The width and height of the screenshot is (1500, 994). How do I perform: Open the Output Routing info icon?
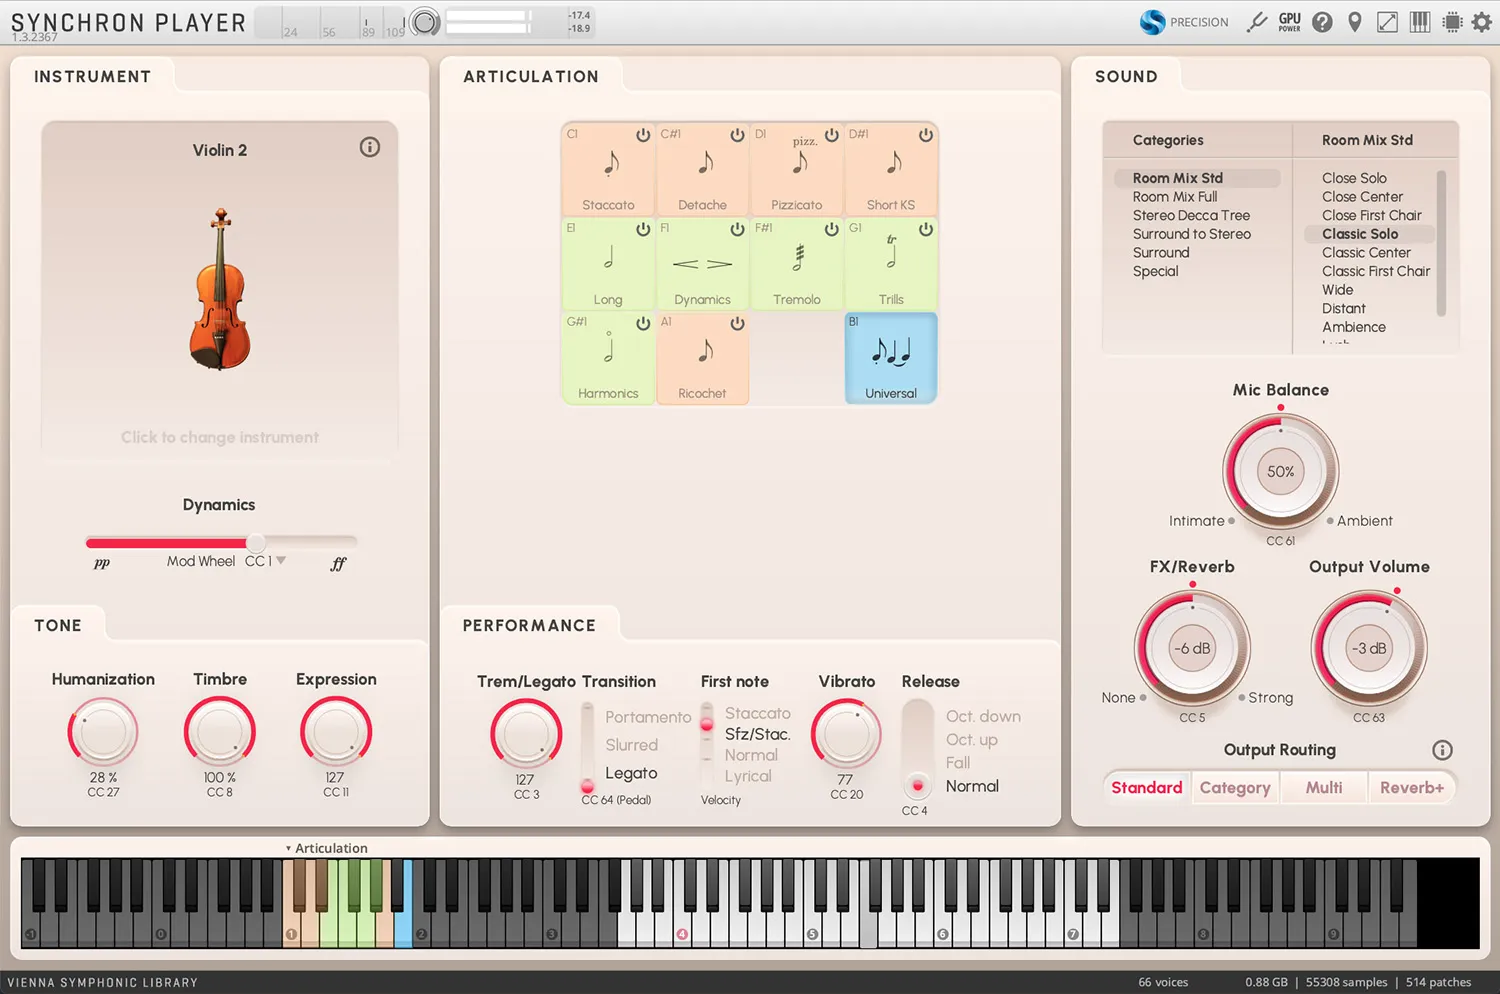[1442, 750]
